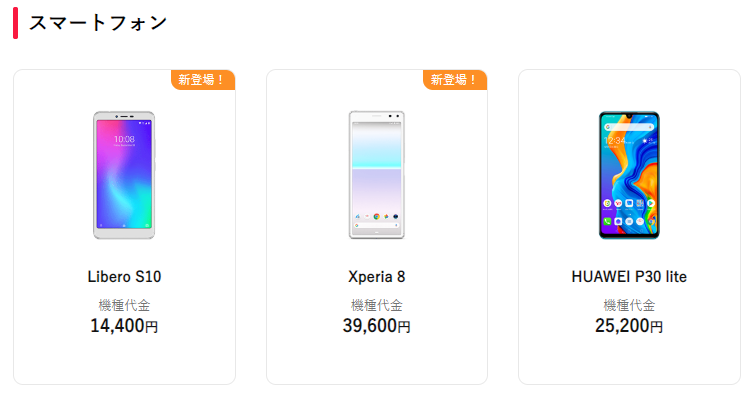Click 機種代金 label under HUAWEI P30 lite
Screen dimensions: 752x396
(629, 305)
